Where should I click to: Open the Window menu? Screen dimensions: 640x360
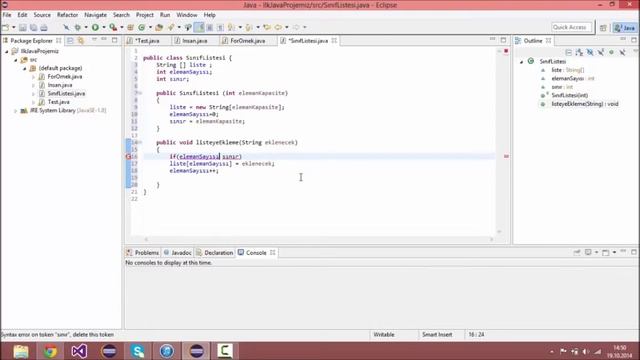pos(187,15)
